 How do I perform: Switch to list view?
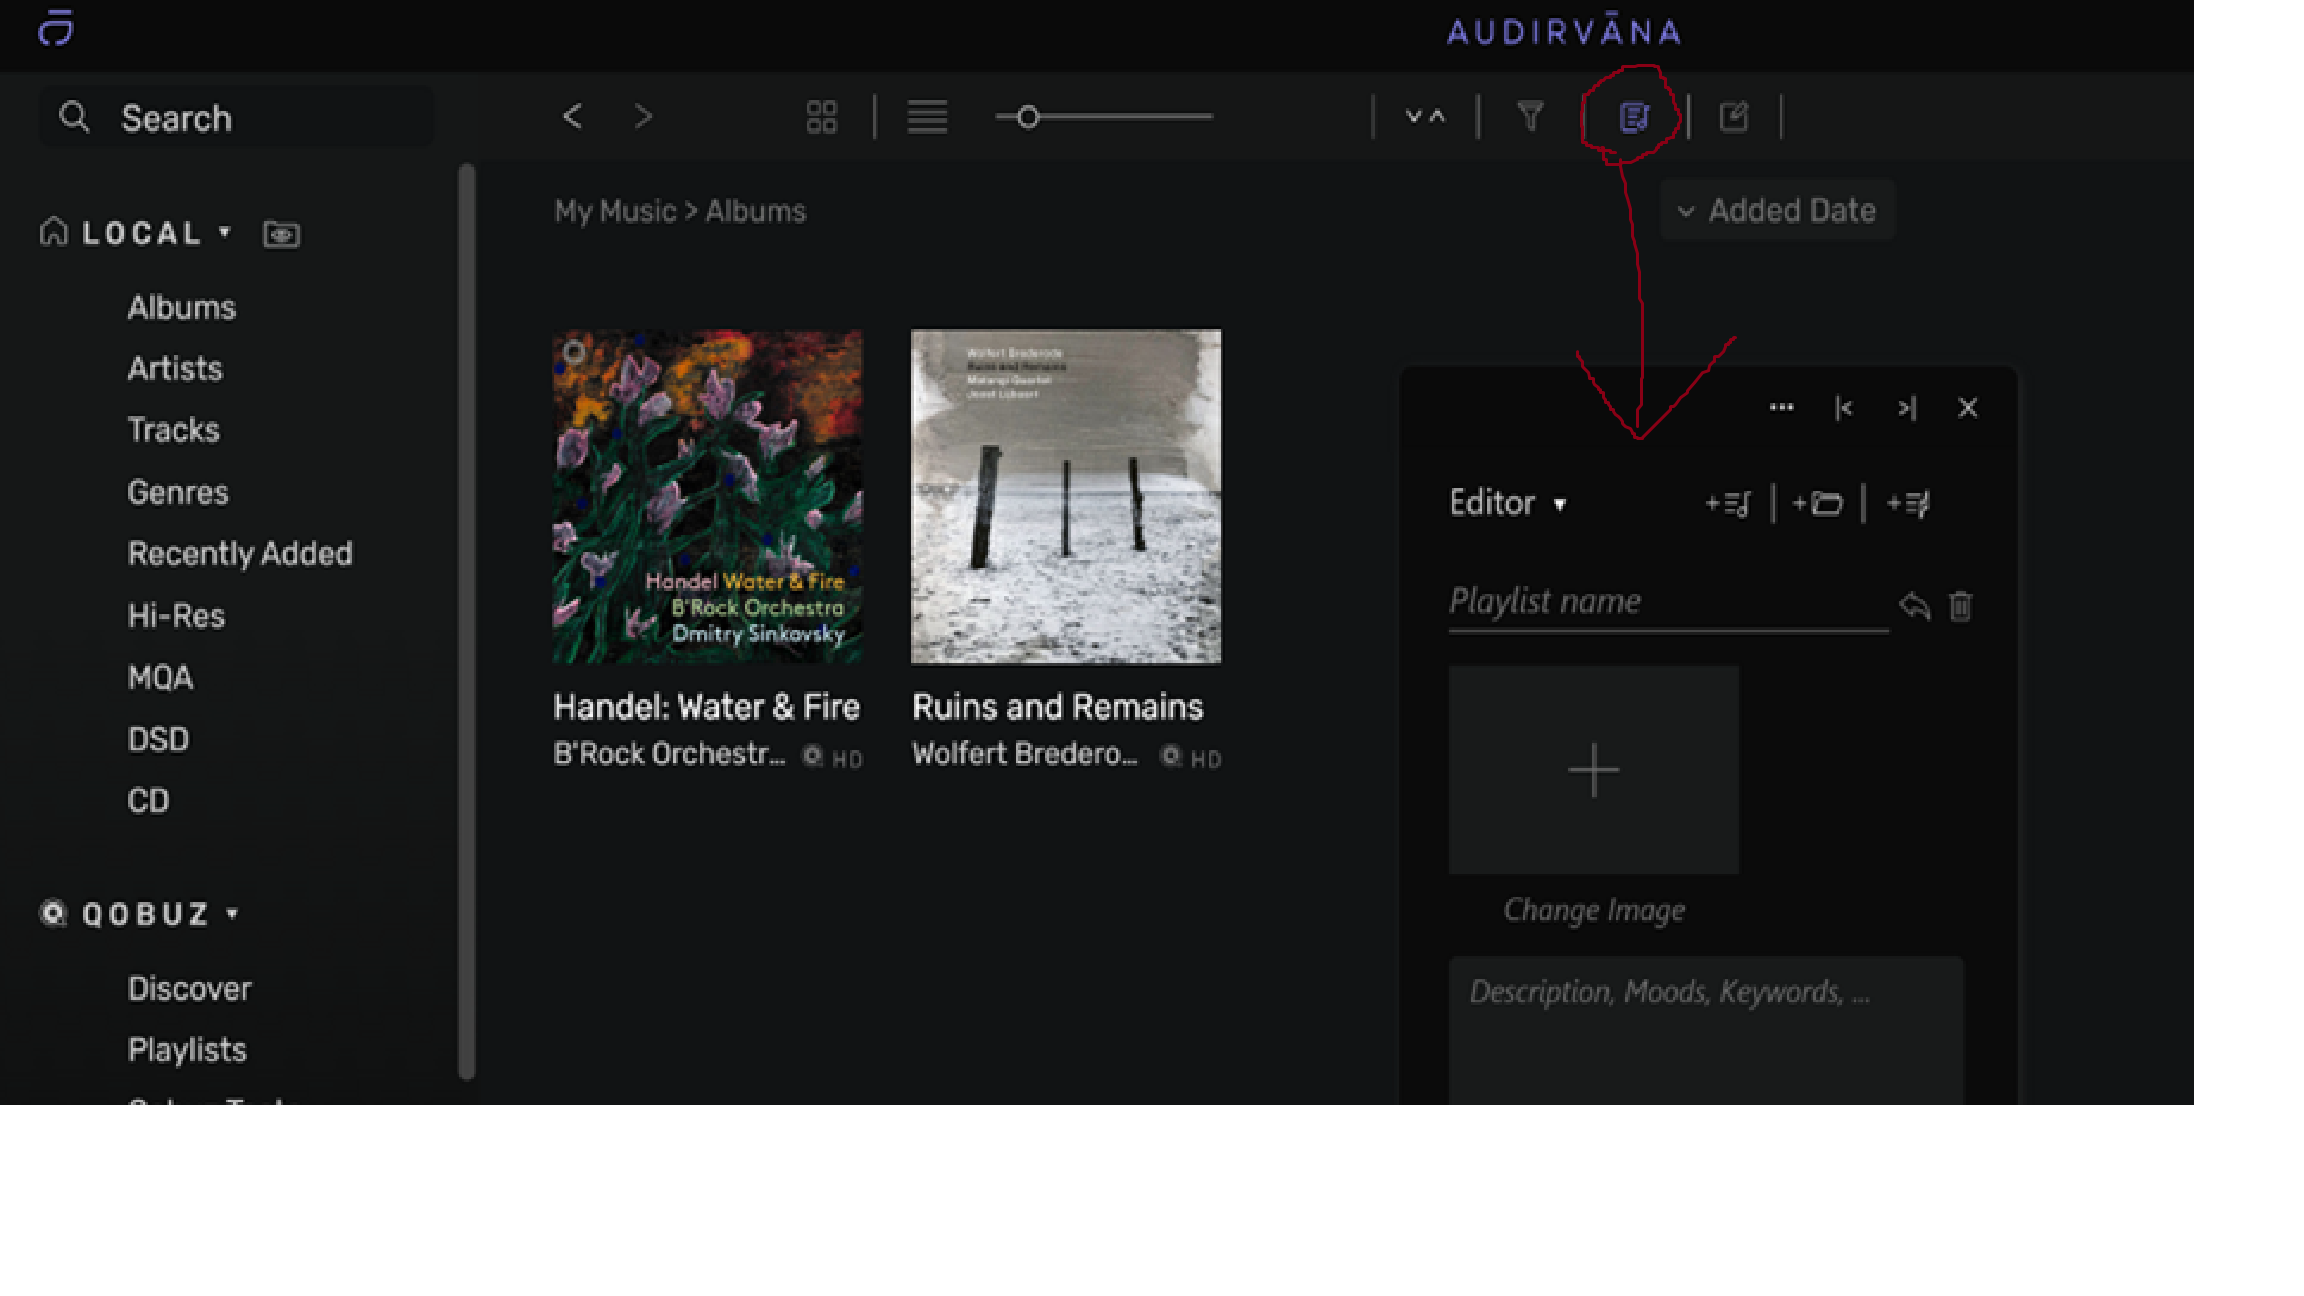click(927, 117)
